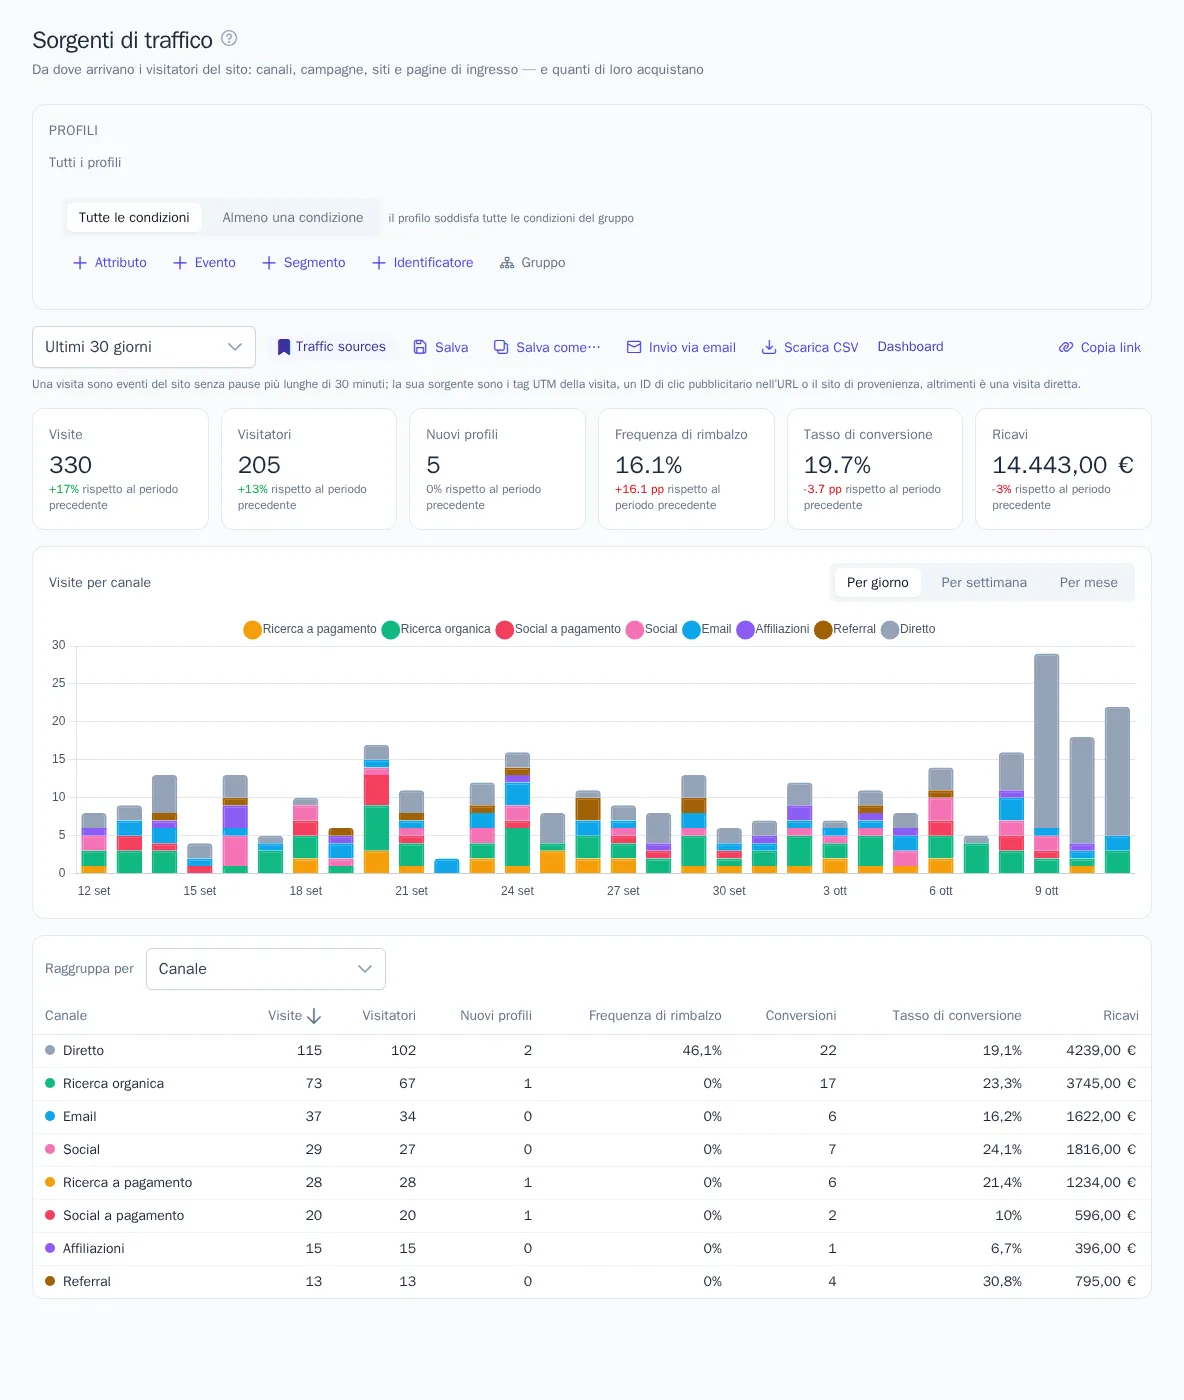Switch chart to Per giorno
Image resolution: width=1184 pixels, height=1400 pixels.
click(x=878, y=582)
